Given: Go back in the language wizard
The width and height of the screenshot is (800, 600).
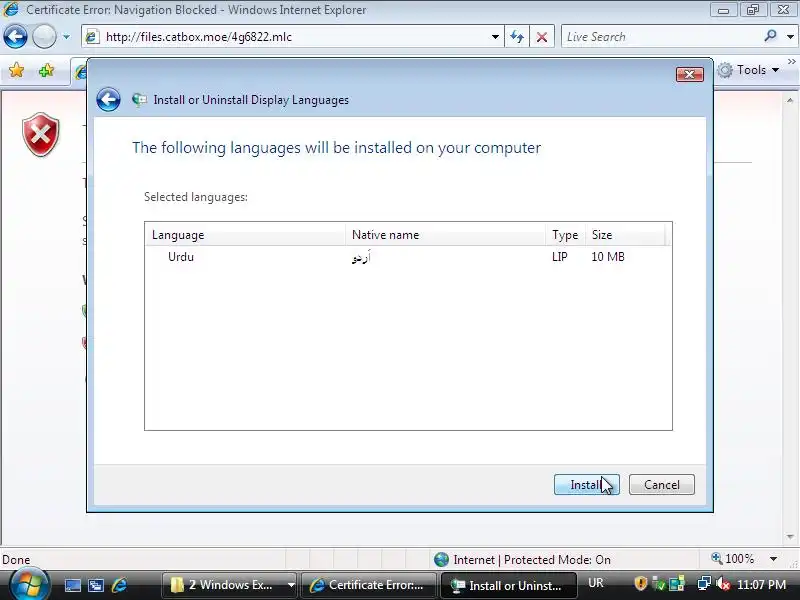Looking at the screenshot, I should pyautogui.click(x=108, y=99).
